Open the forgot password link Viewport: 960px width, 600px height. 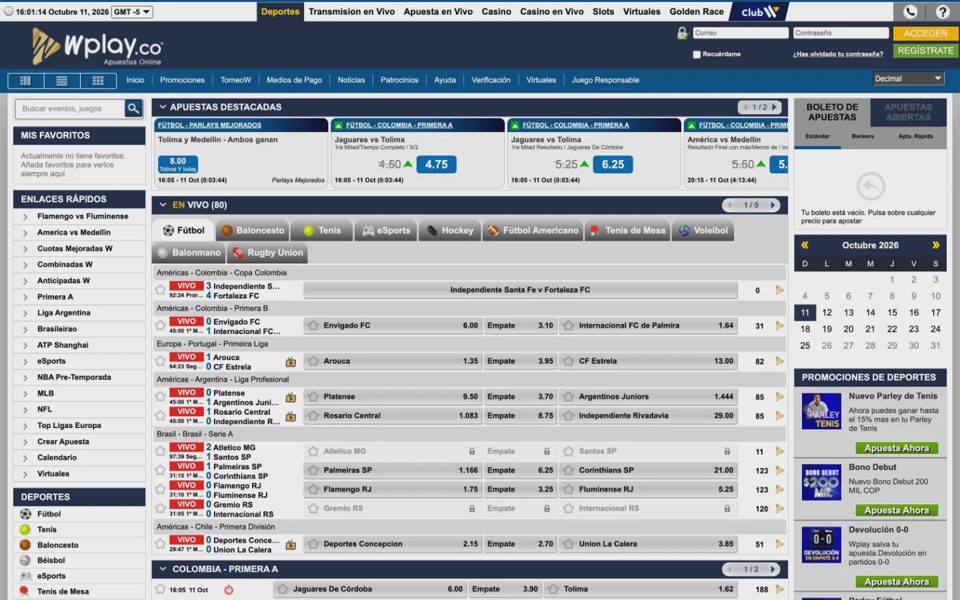(x=838, y=54)
